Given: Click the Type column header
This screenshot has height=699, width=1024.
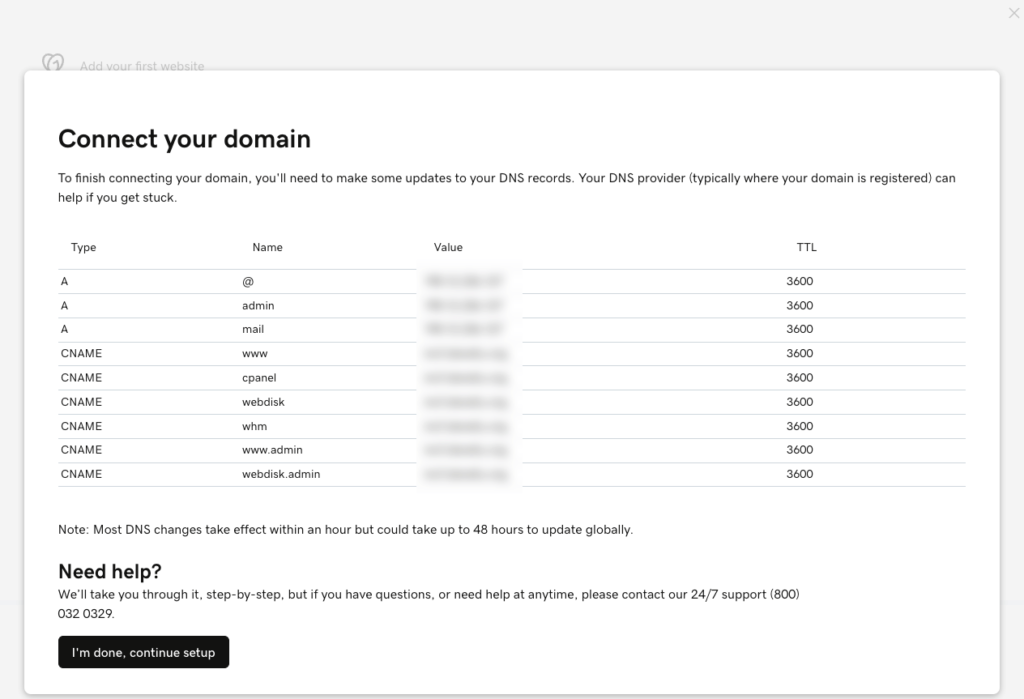Looking at the screenshot, I should pyautogui.click(x=83, y=247).
